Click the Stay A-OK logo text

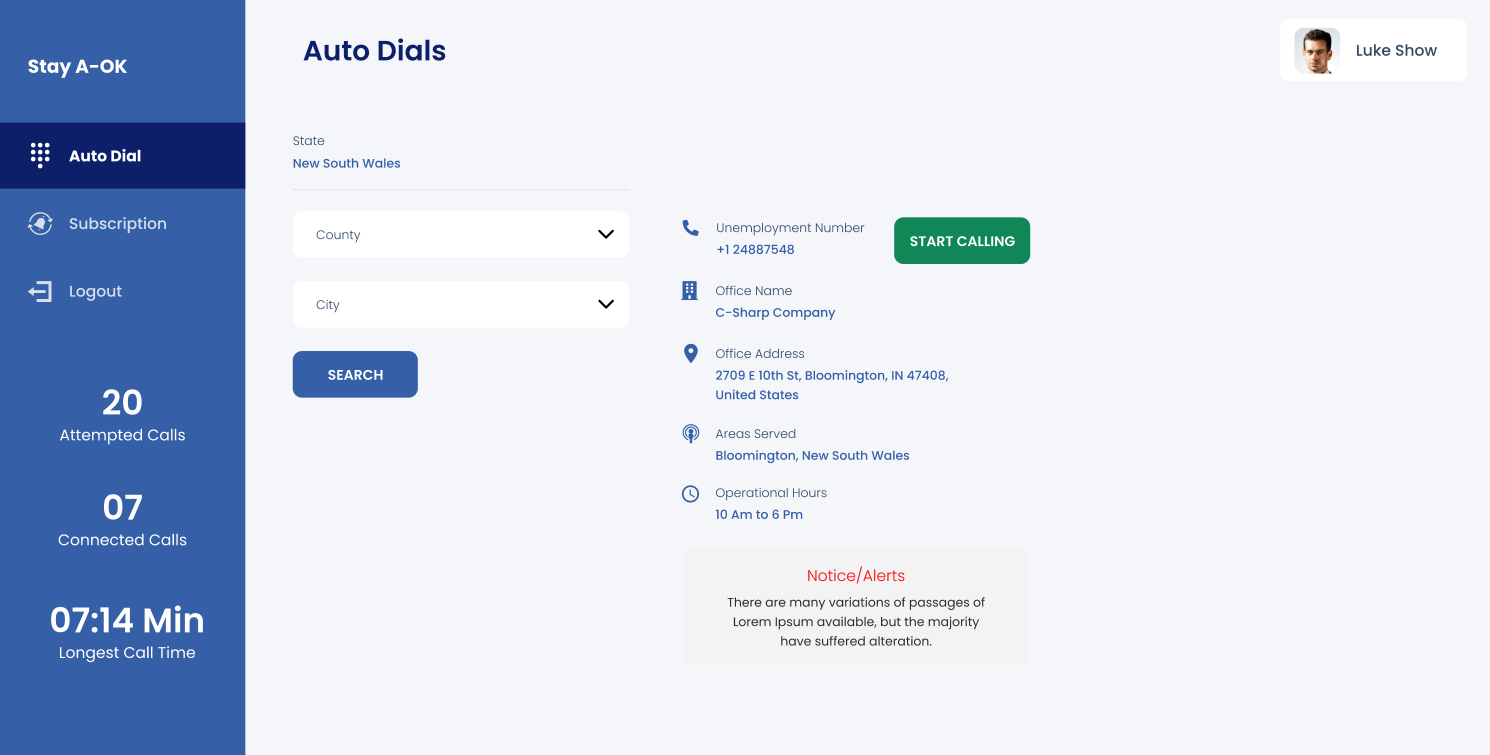(x=77, y=67)
